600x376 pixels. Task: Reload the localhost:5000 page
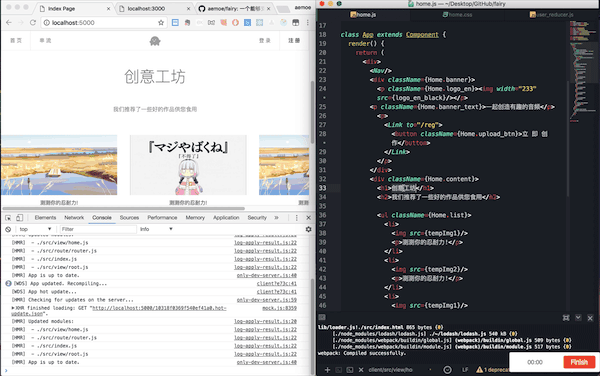click(33, 23)
